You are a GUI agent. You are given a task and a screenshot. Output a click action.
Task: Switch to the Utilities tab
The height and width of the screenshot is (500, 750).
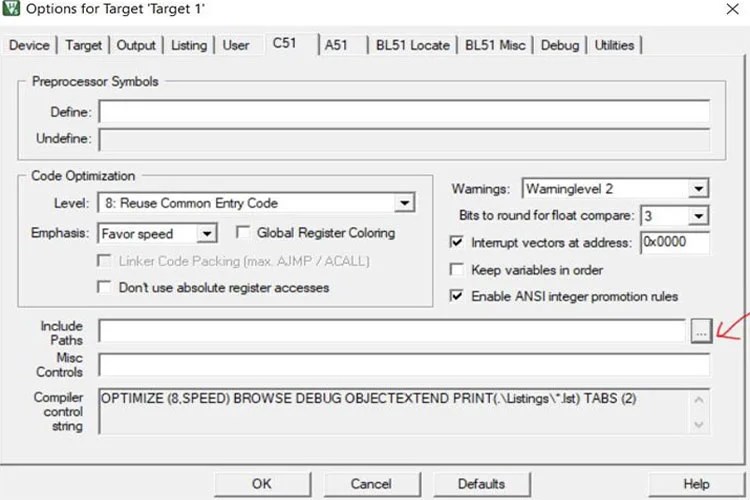click(615, 45)
